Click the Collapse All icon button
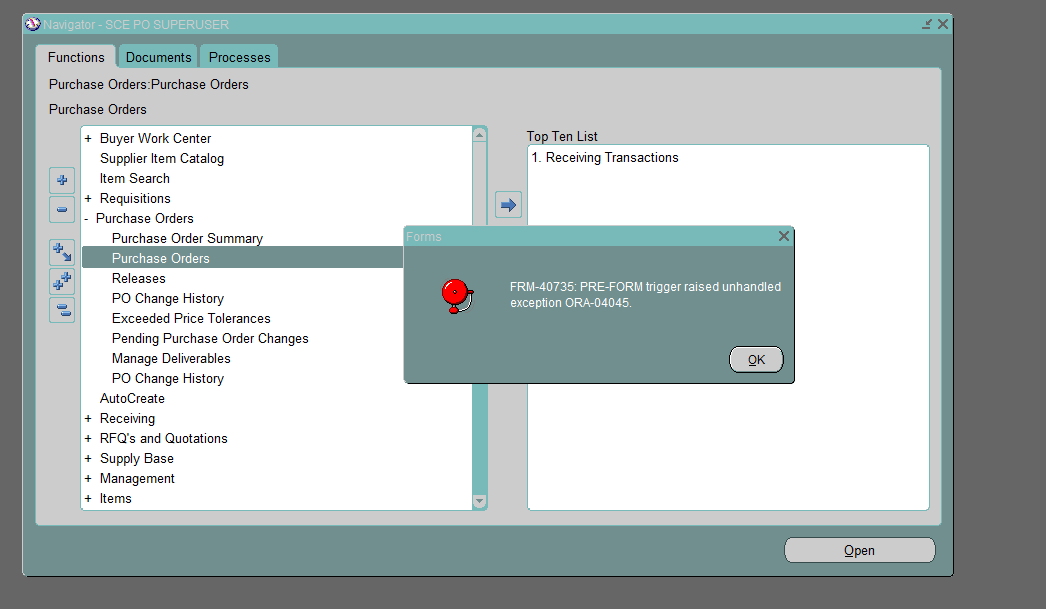1046x609 pixels. tap(62, 310)
